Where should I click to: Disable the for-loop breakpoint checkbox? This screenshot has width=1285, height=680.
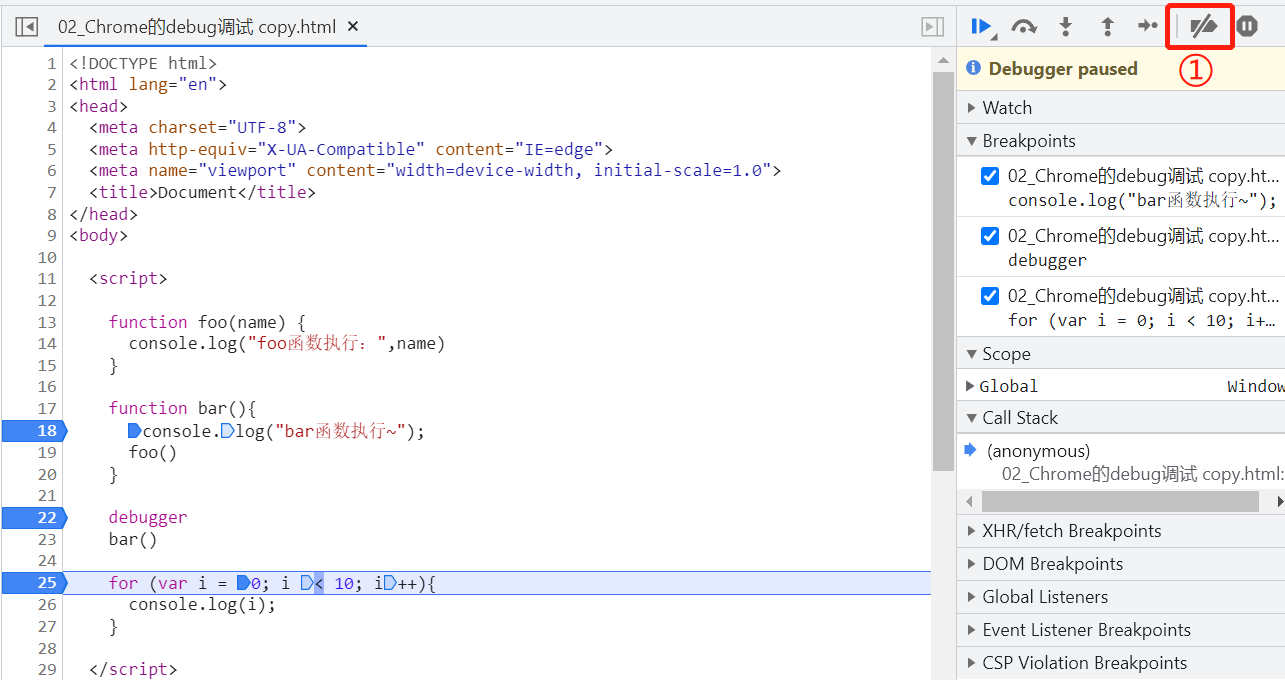point(989,295)
